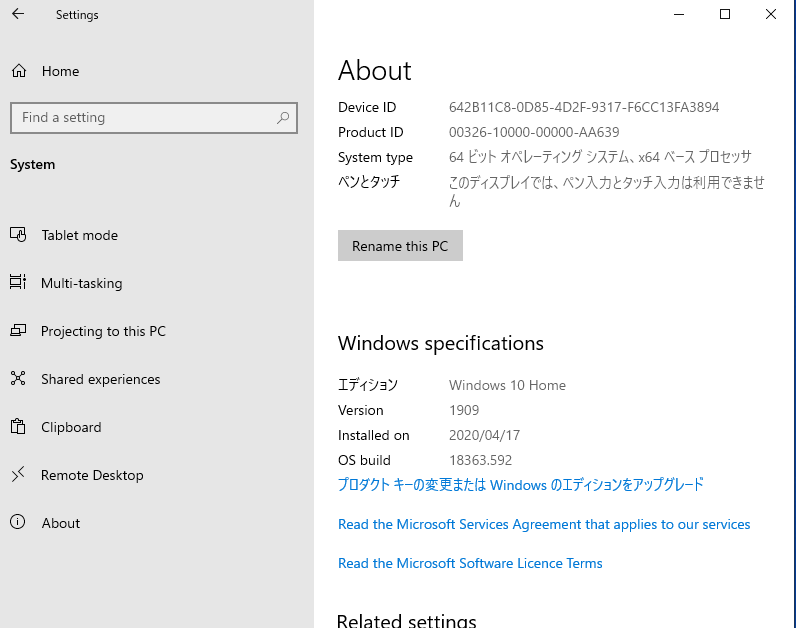Click the Rename this PC button

400,246
